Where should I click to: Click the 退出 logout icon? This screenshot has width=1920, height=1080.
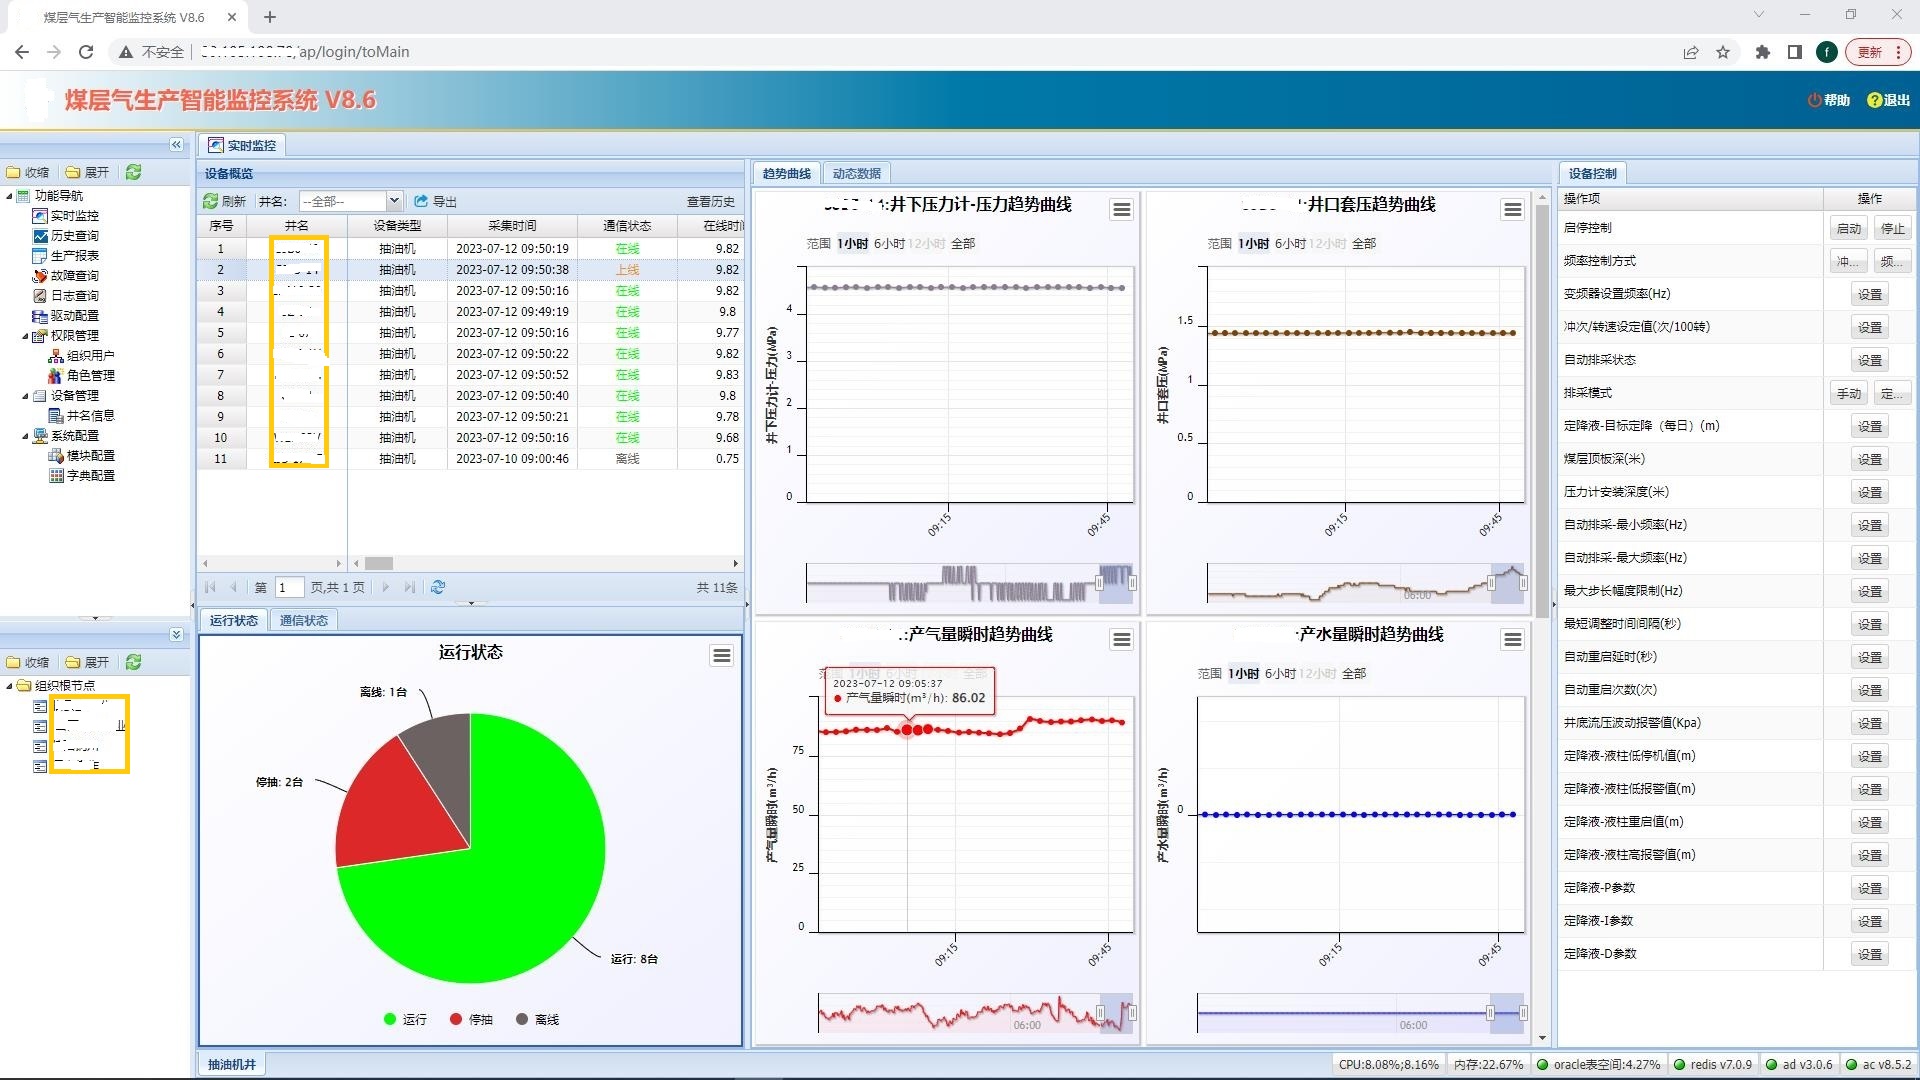(1874, 100)
